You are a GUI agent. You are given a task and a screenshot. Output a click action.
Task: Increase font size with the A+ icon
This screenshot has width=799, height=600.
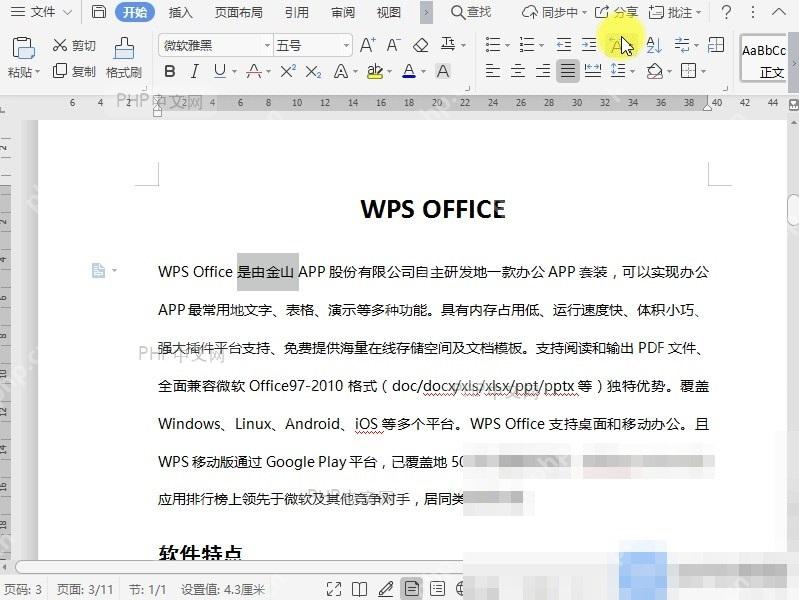point(367,45)
